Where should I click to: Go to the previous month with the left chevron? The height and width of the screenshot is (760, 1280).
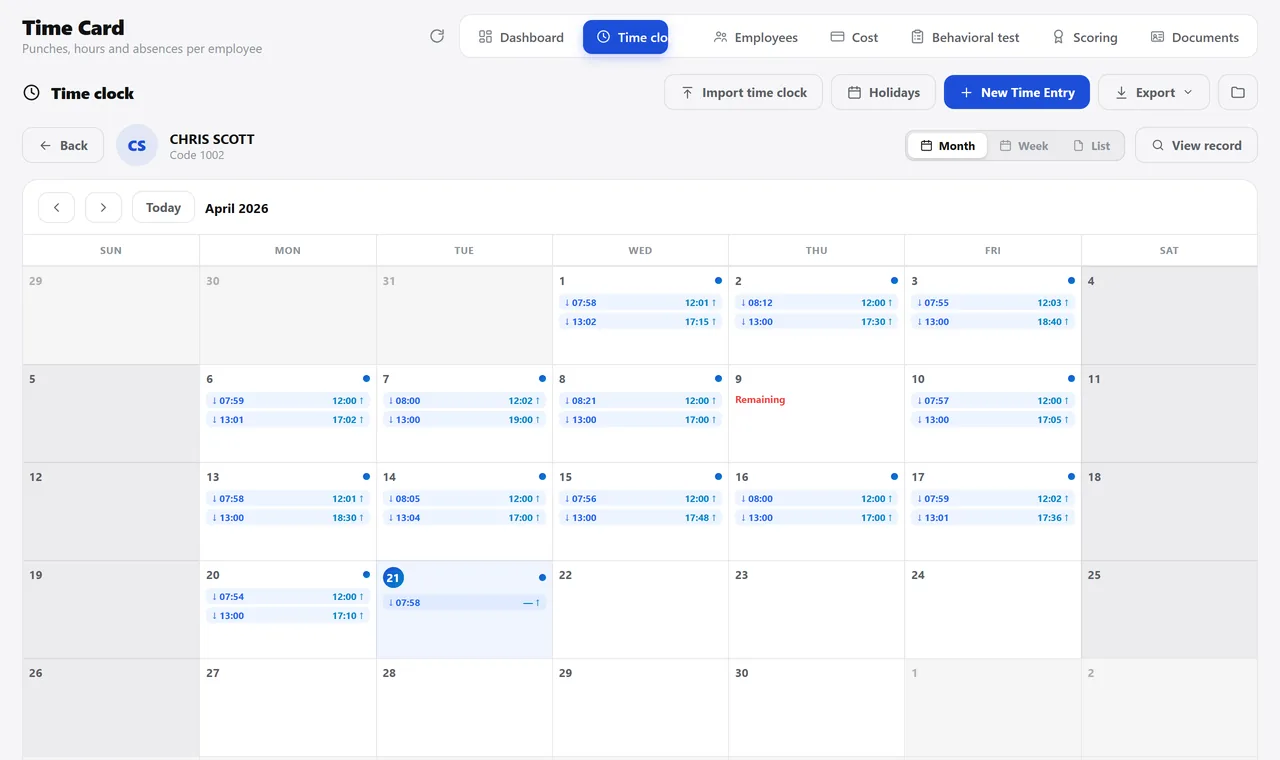(57, 207)
